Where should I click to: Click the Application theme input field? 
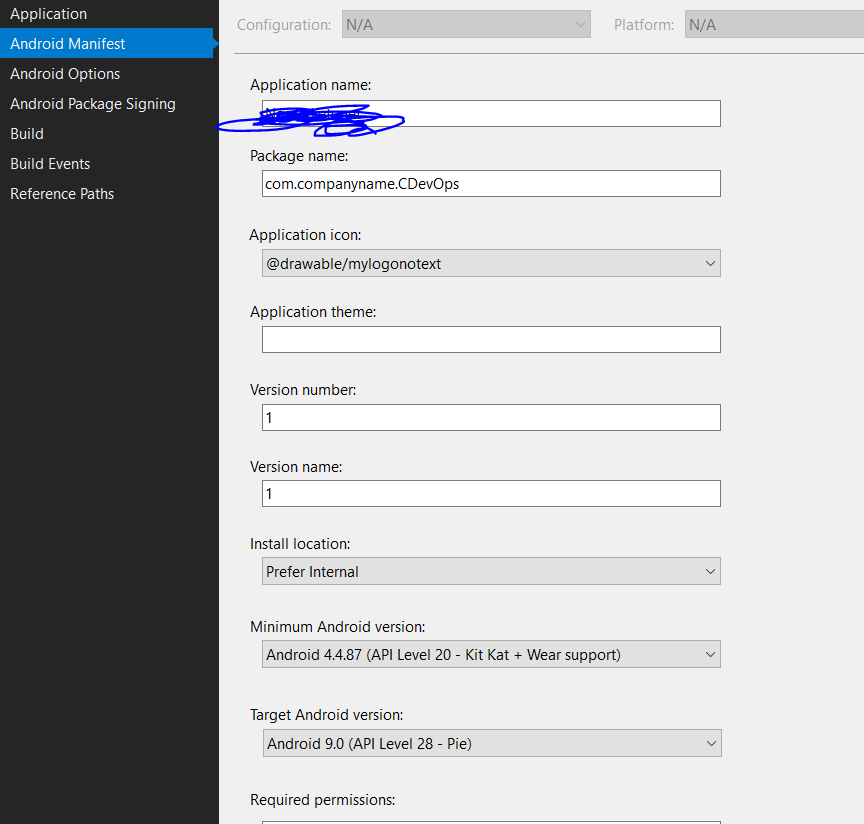click(x=491, y=340)
